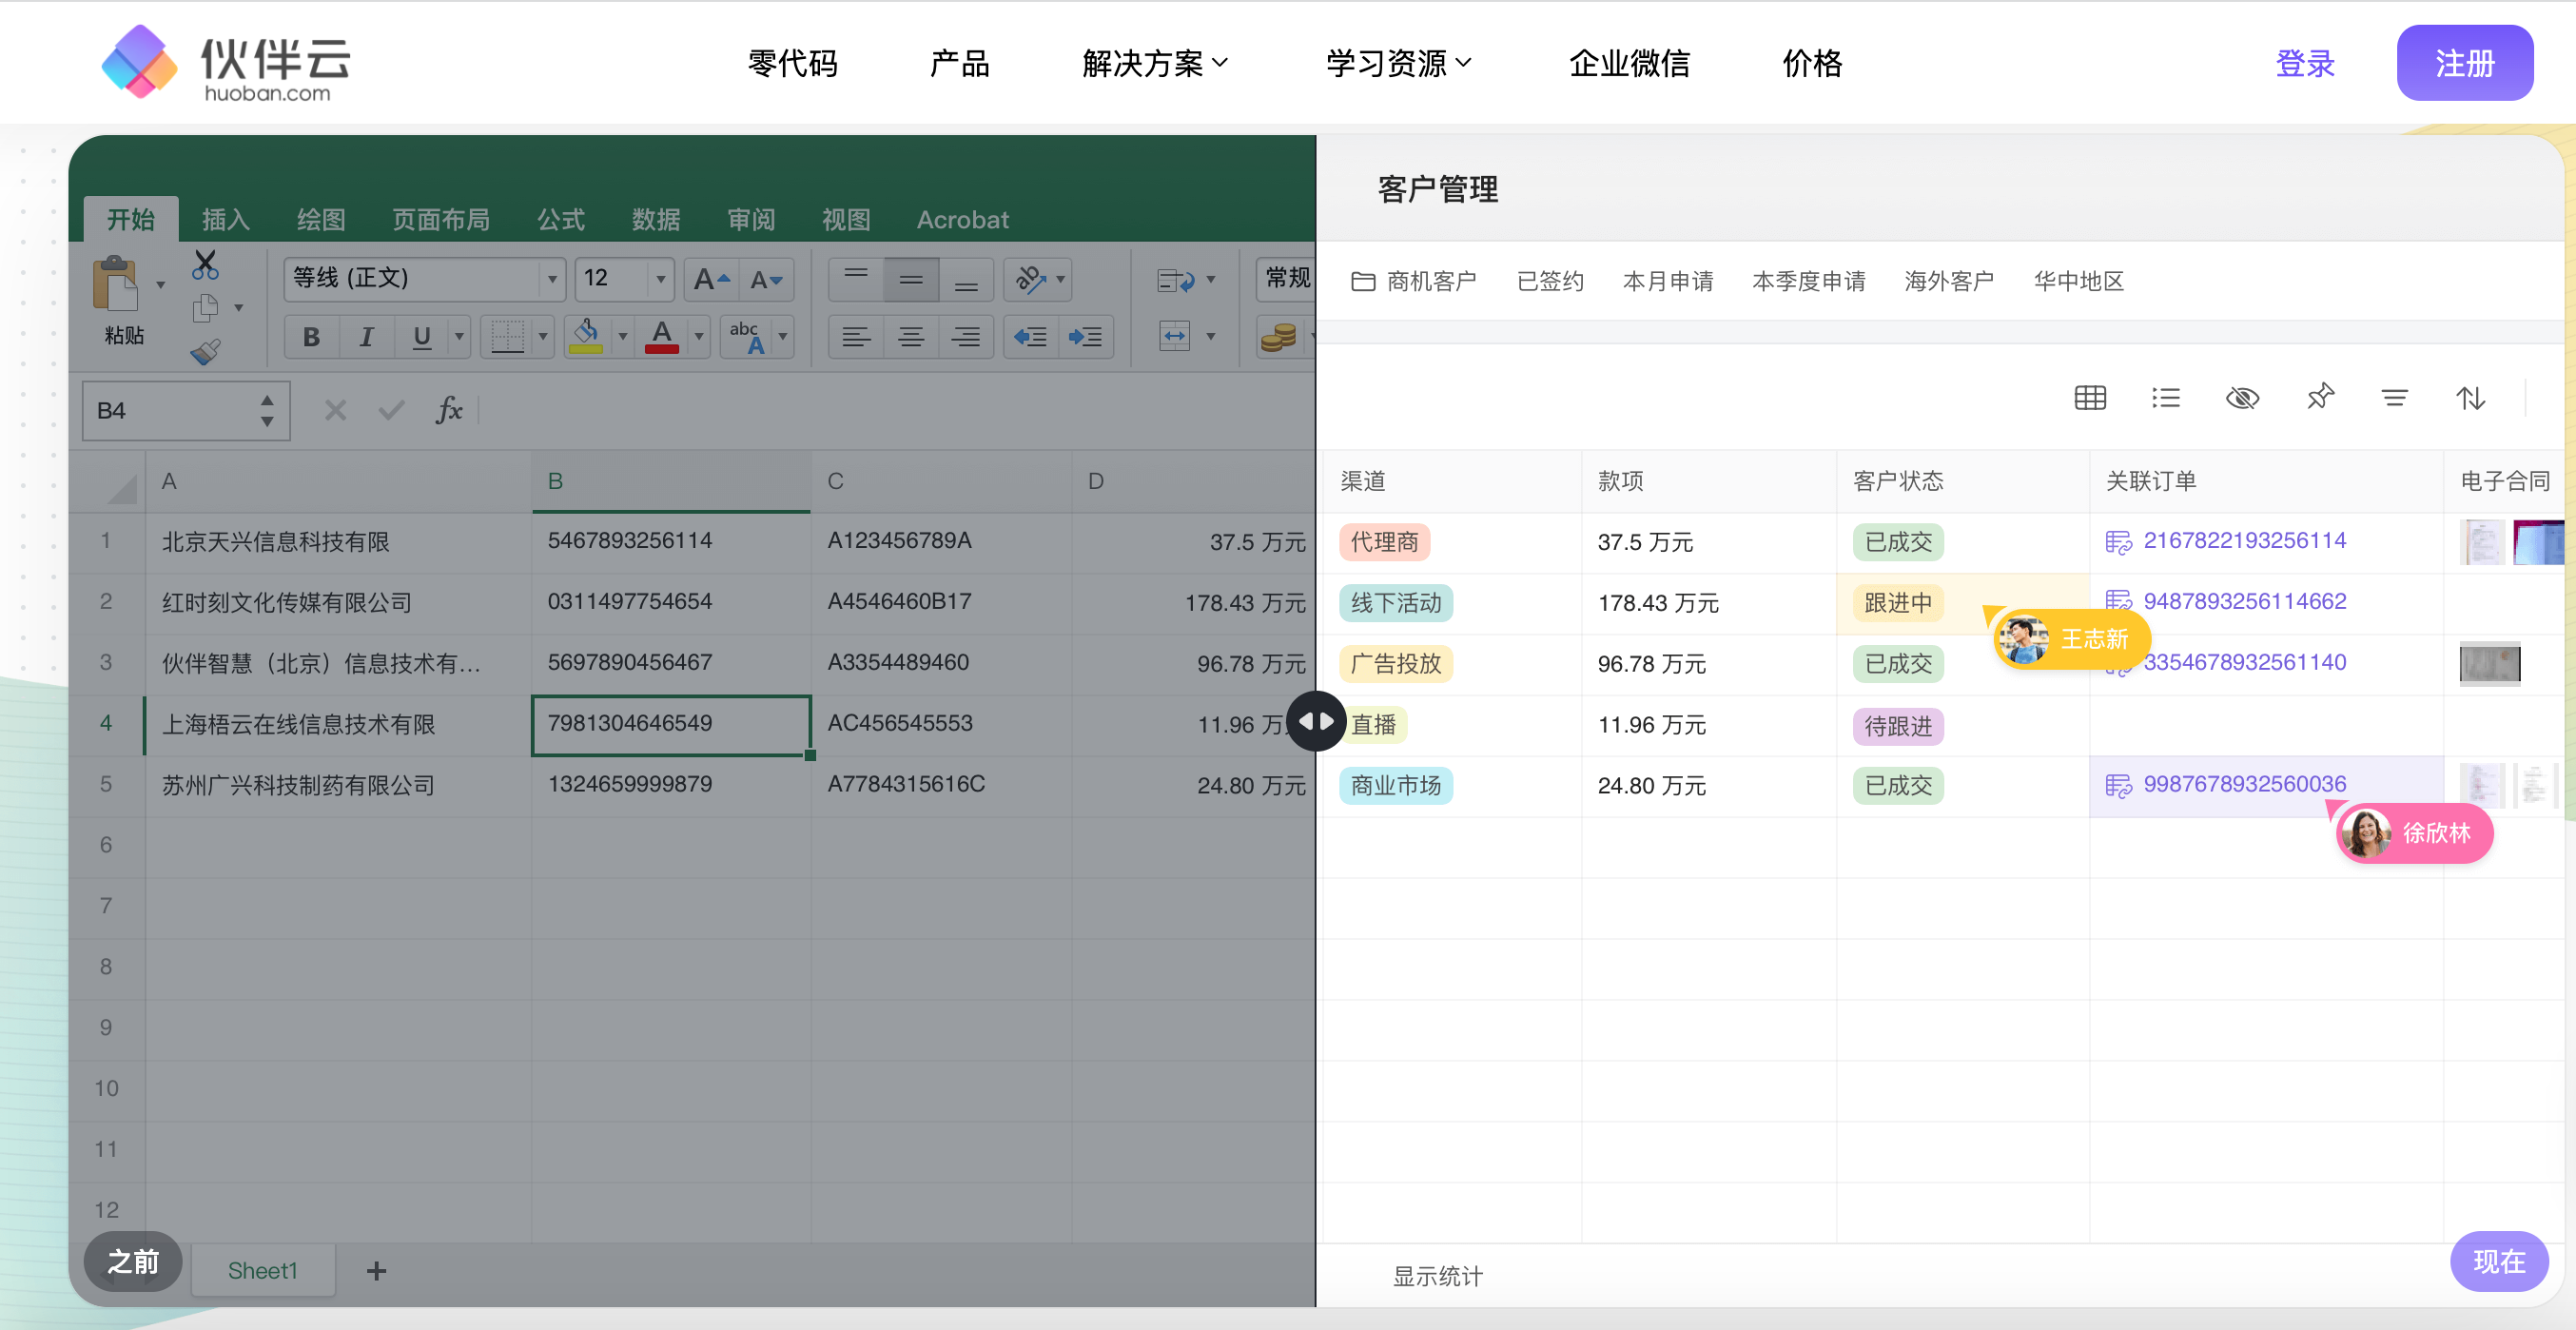Click the pin icon in table toolbar
This screenshot has width=2576, height=1330.
(x=2319, y=398)
